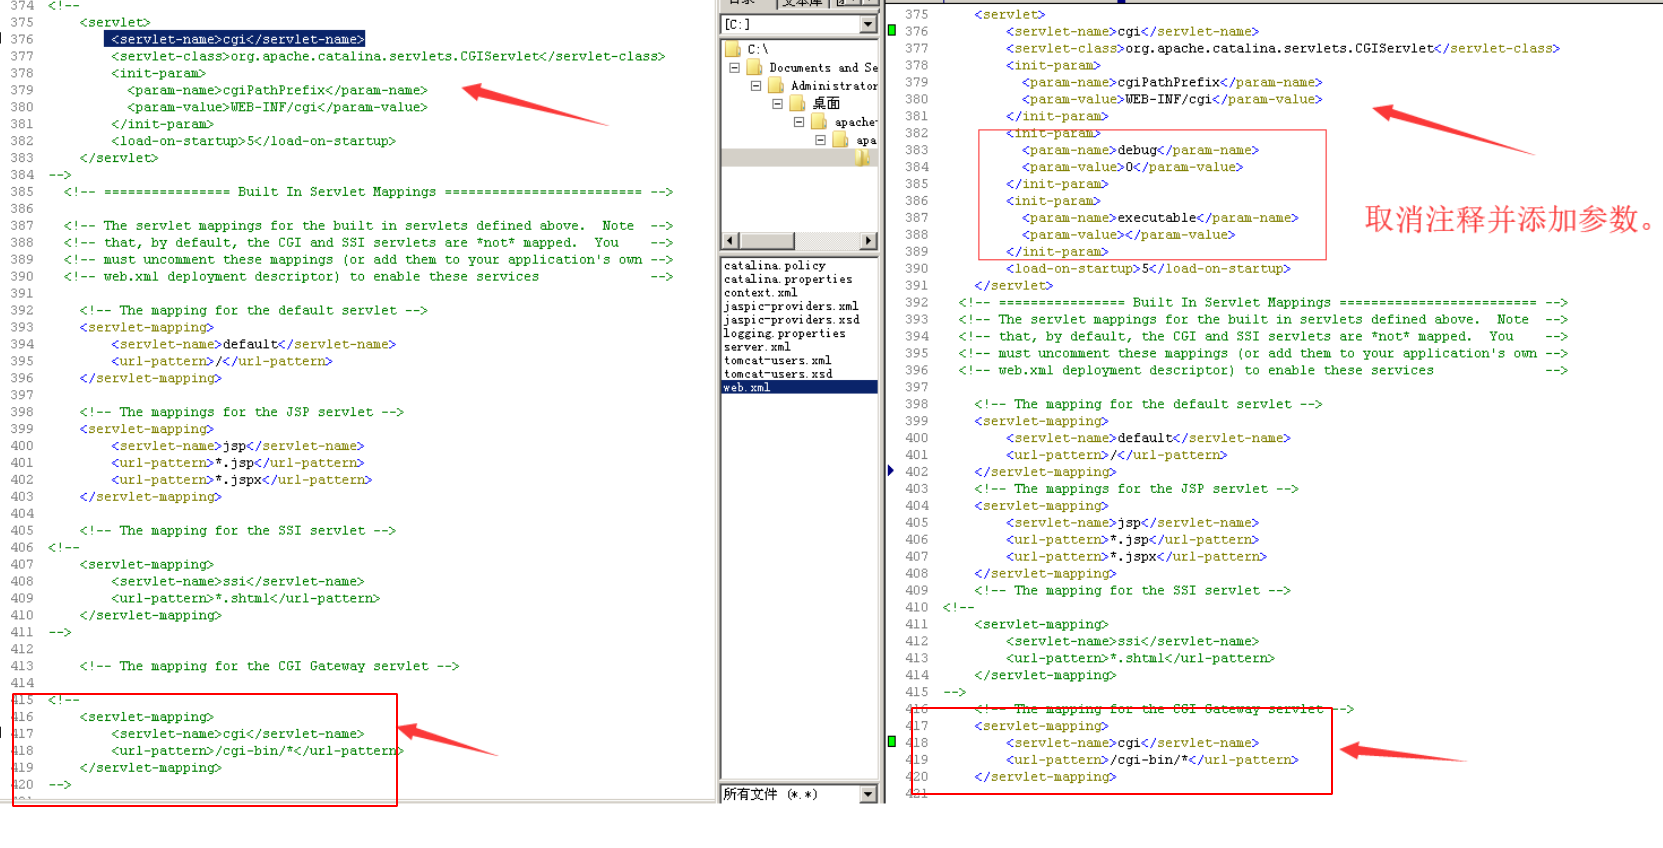Click the Administrator folder icon
Screen dimensions: 1663x848
[776, 86]
